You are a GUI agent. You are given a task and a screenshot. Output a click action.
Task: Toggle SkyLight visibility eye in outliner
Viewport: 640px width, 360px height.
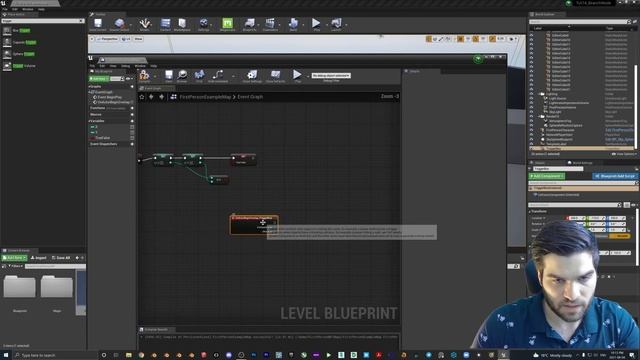pyautogui.click(x=531, y=112)
